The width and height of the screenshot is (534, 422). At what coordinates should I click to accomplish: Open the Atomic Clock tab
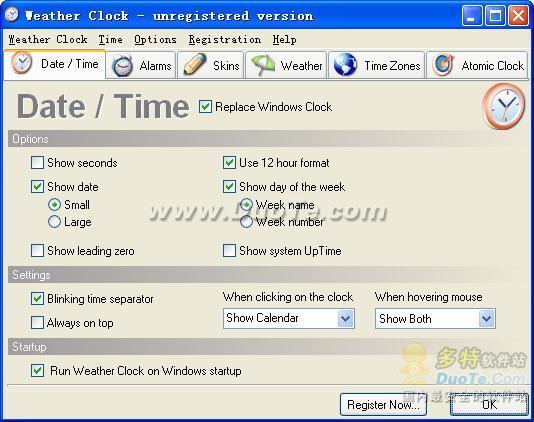(x=477, y=65)
